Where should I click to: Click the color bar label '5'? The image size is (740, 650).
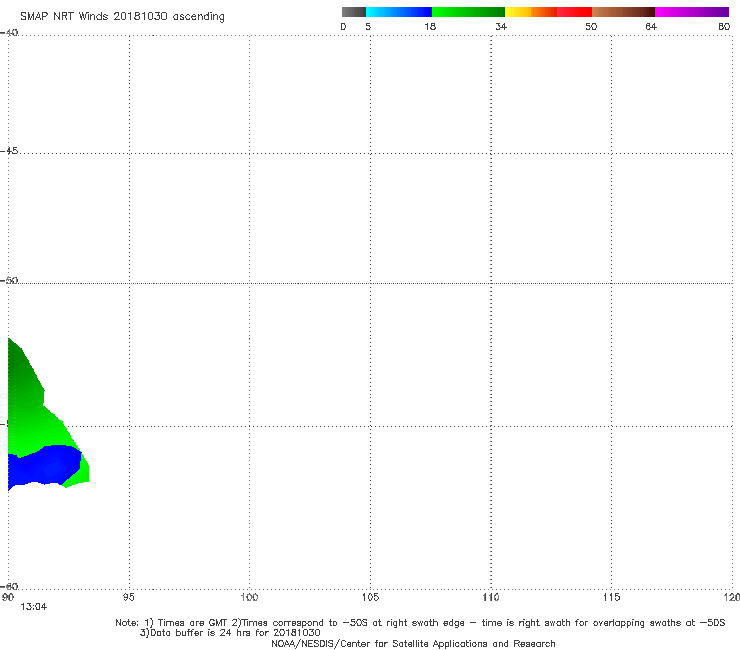pyautogui.click(x=368, y=26)
